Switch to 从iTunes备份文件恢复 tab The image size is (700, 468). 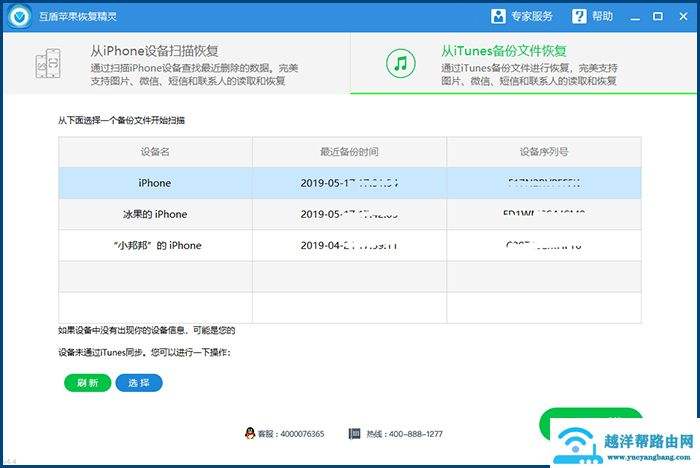pyautogui.click(x=524, y=63)
